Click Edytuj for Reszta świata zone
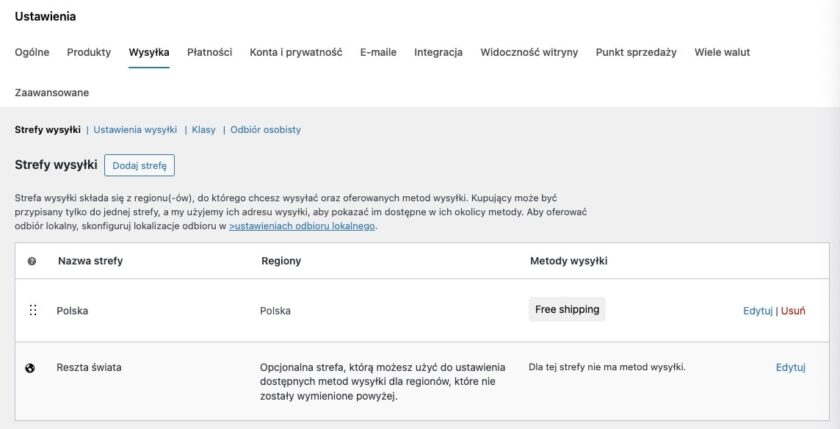Viewport: 840px width, 429px height. click(791, 367)
